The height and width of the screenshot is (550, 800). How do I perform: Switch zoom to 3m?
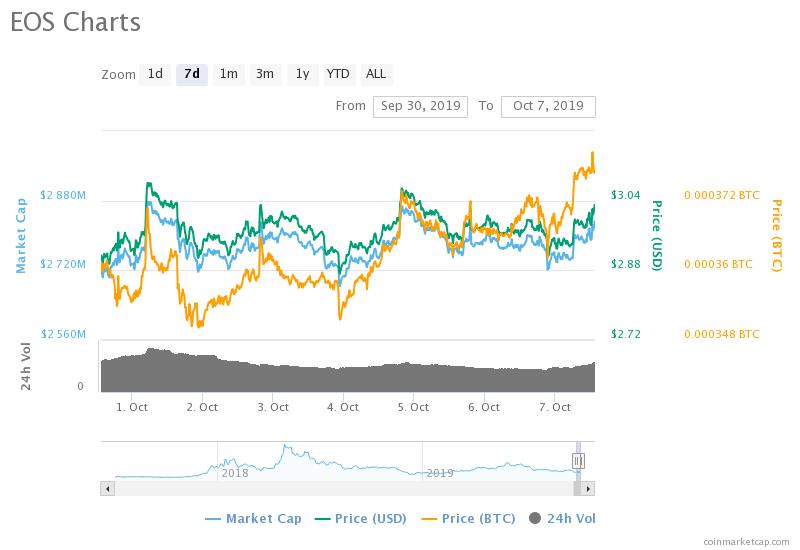tap(265, 74)
